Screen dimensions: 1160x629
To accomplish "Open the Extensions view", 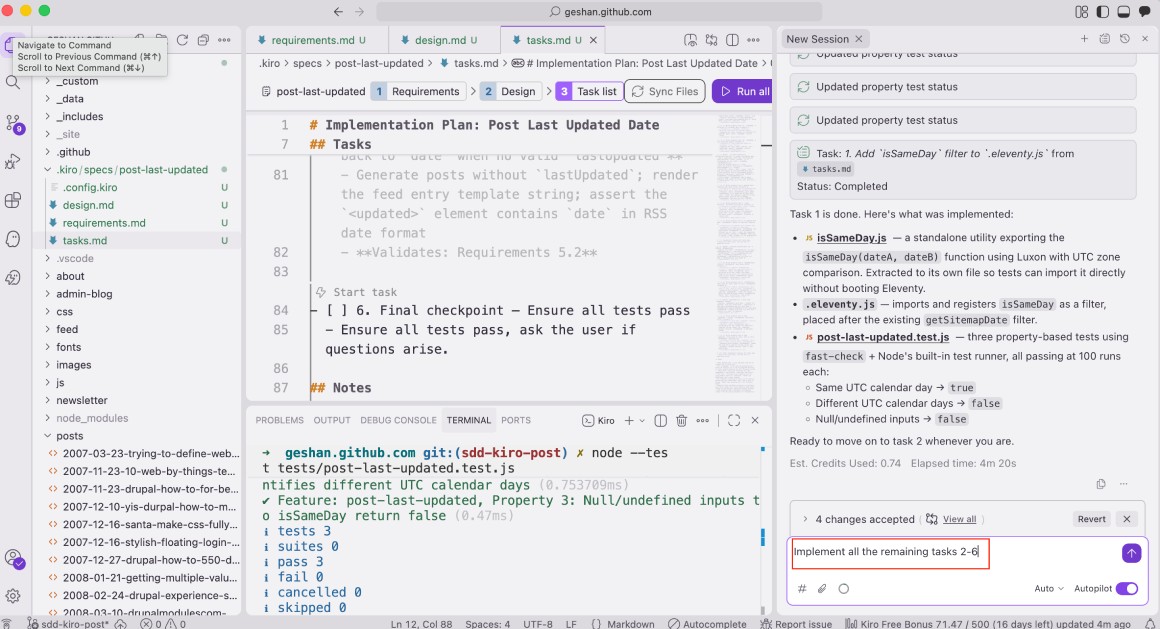I will pyautogui.click(x=13, y=200).
